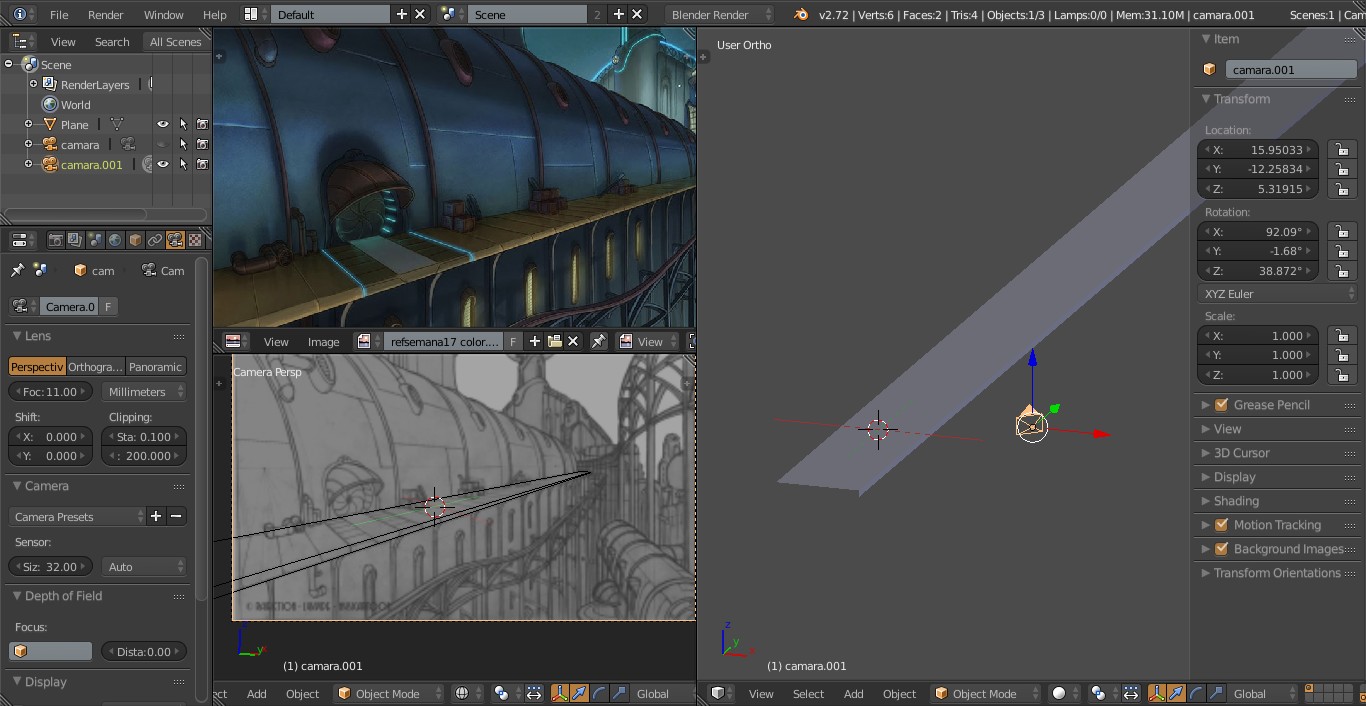Click the Perspective lens button
1366x706 pixels.
click(x=37, y=367)
